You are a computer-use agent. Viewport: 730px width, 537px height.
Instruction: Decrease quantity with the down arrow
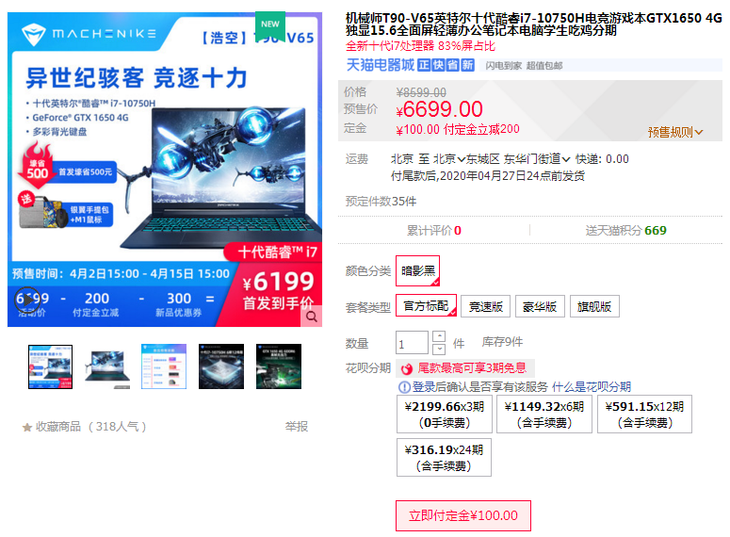(439, 349)
